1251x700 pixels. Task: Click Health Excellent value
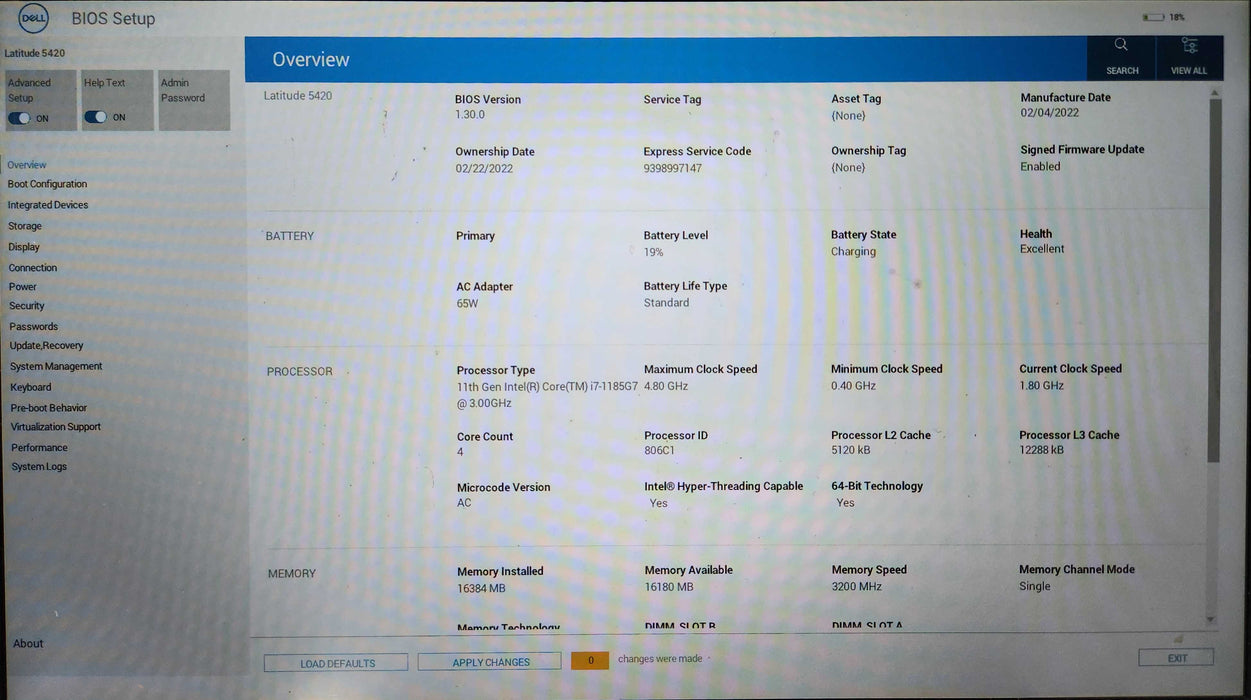[1042, 249]
